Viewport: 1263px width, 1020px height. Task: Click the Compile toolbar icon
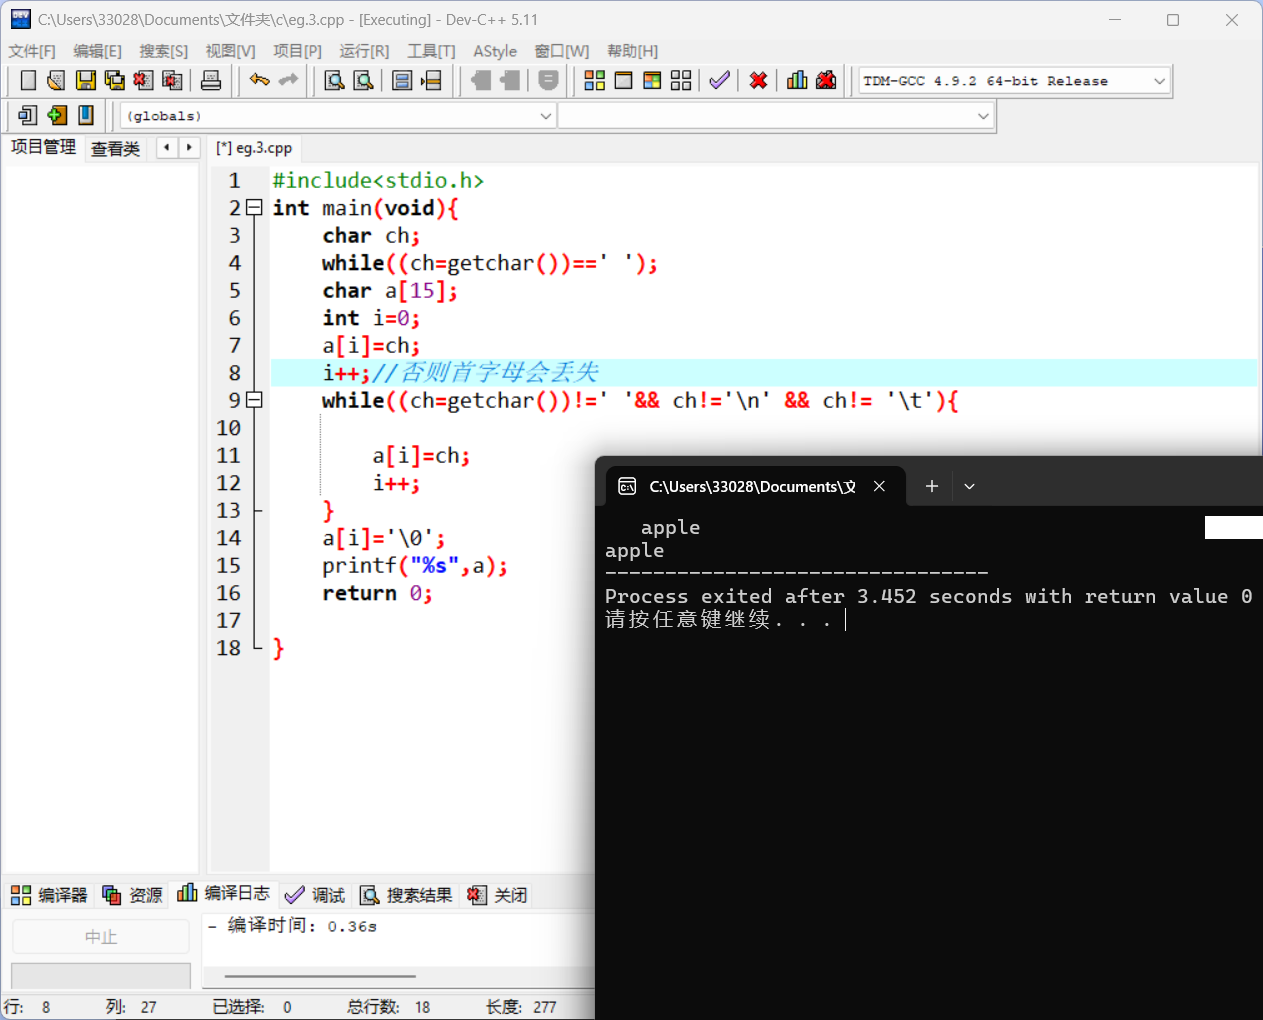coord(595,81)
